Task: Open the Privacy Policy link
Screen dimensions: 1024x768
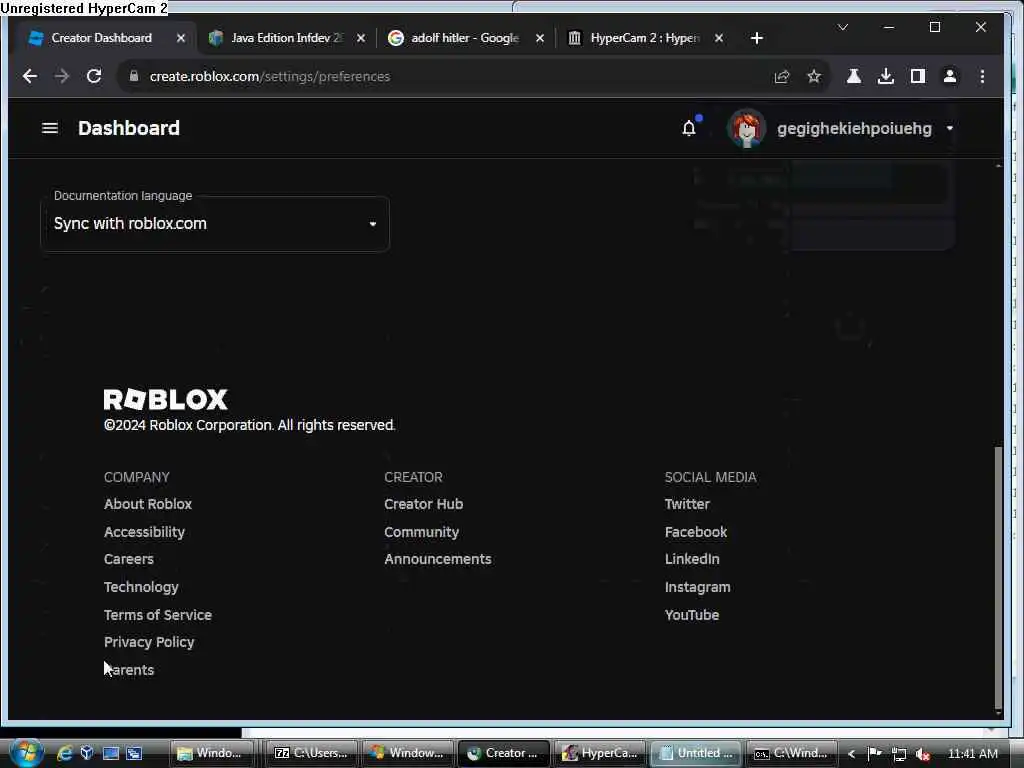Action: click(149, 643)
